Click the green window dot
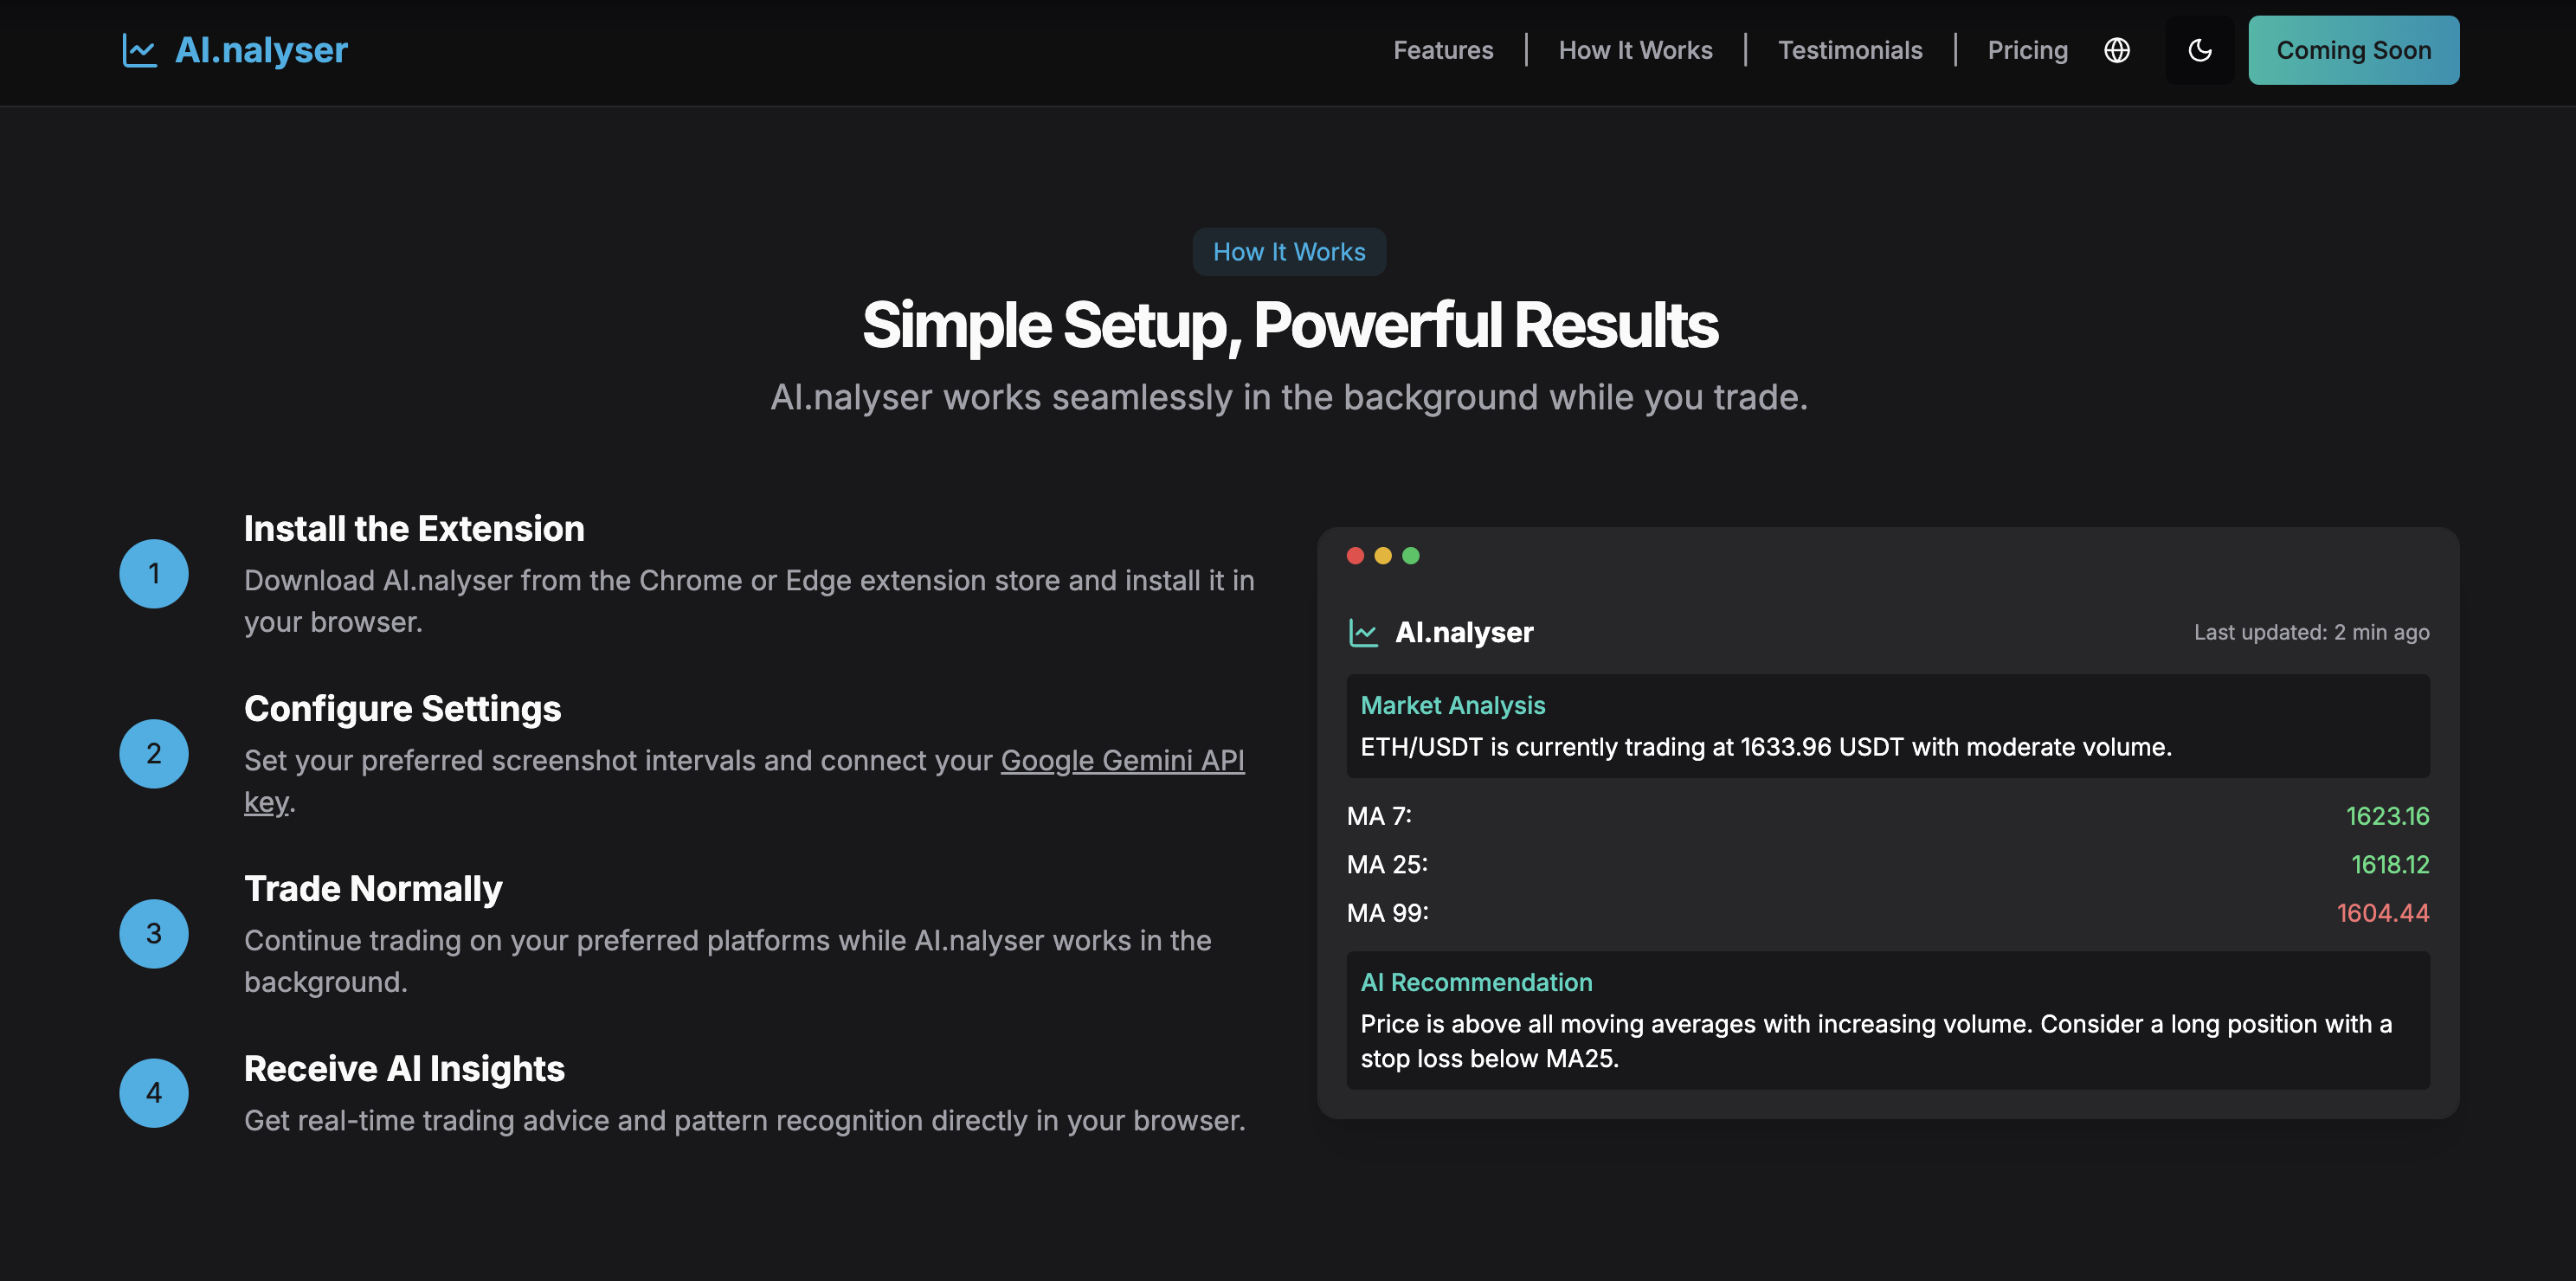 pyautogui.click(x=1410, y=556)
